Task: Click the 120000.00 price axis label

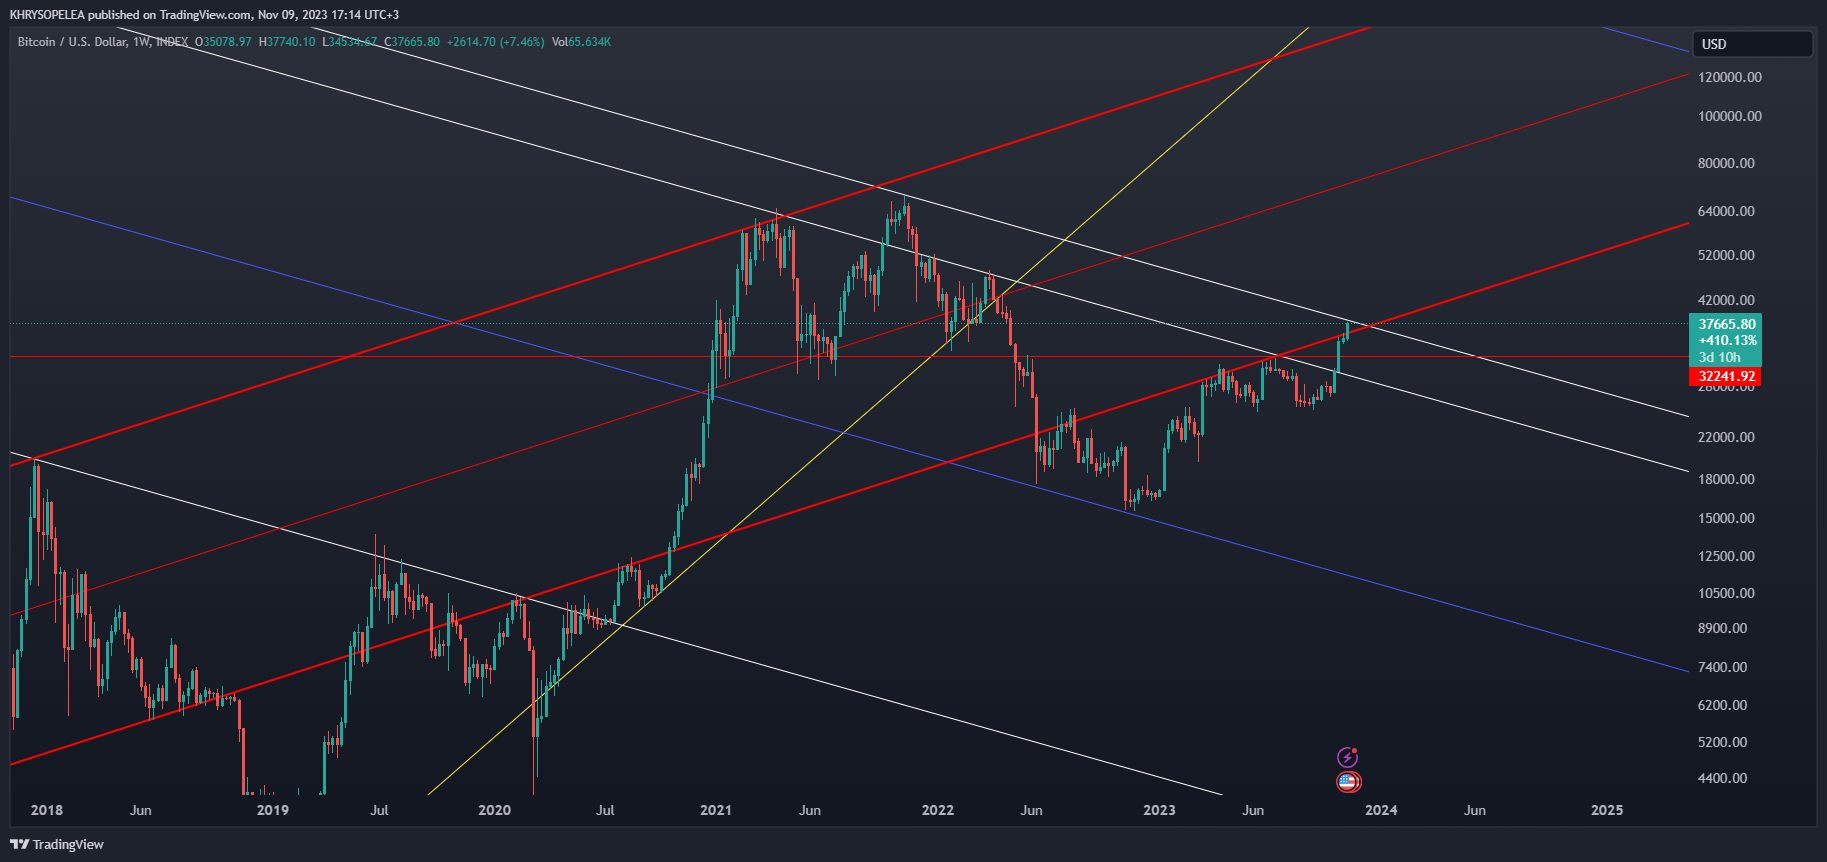Action: (x=1729, y=77)
